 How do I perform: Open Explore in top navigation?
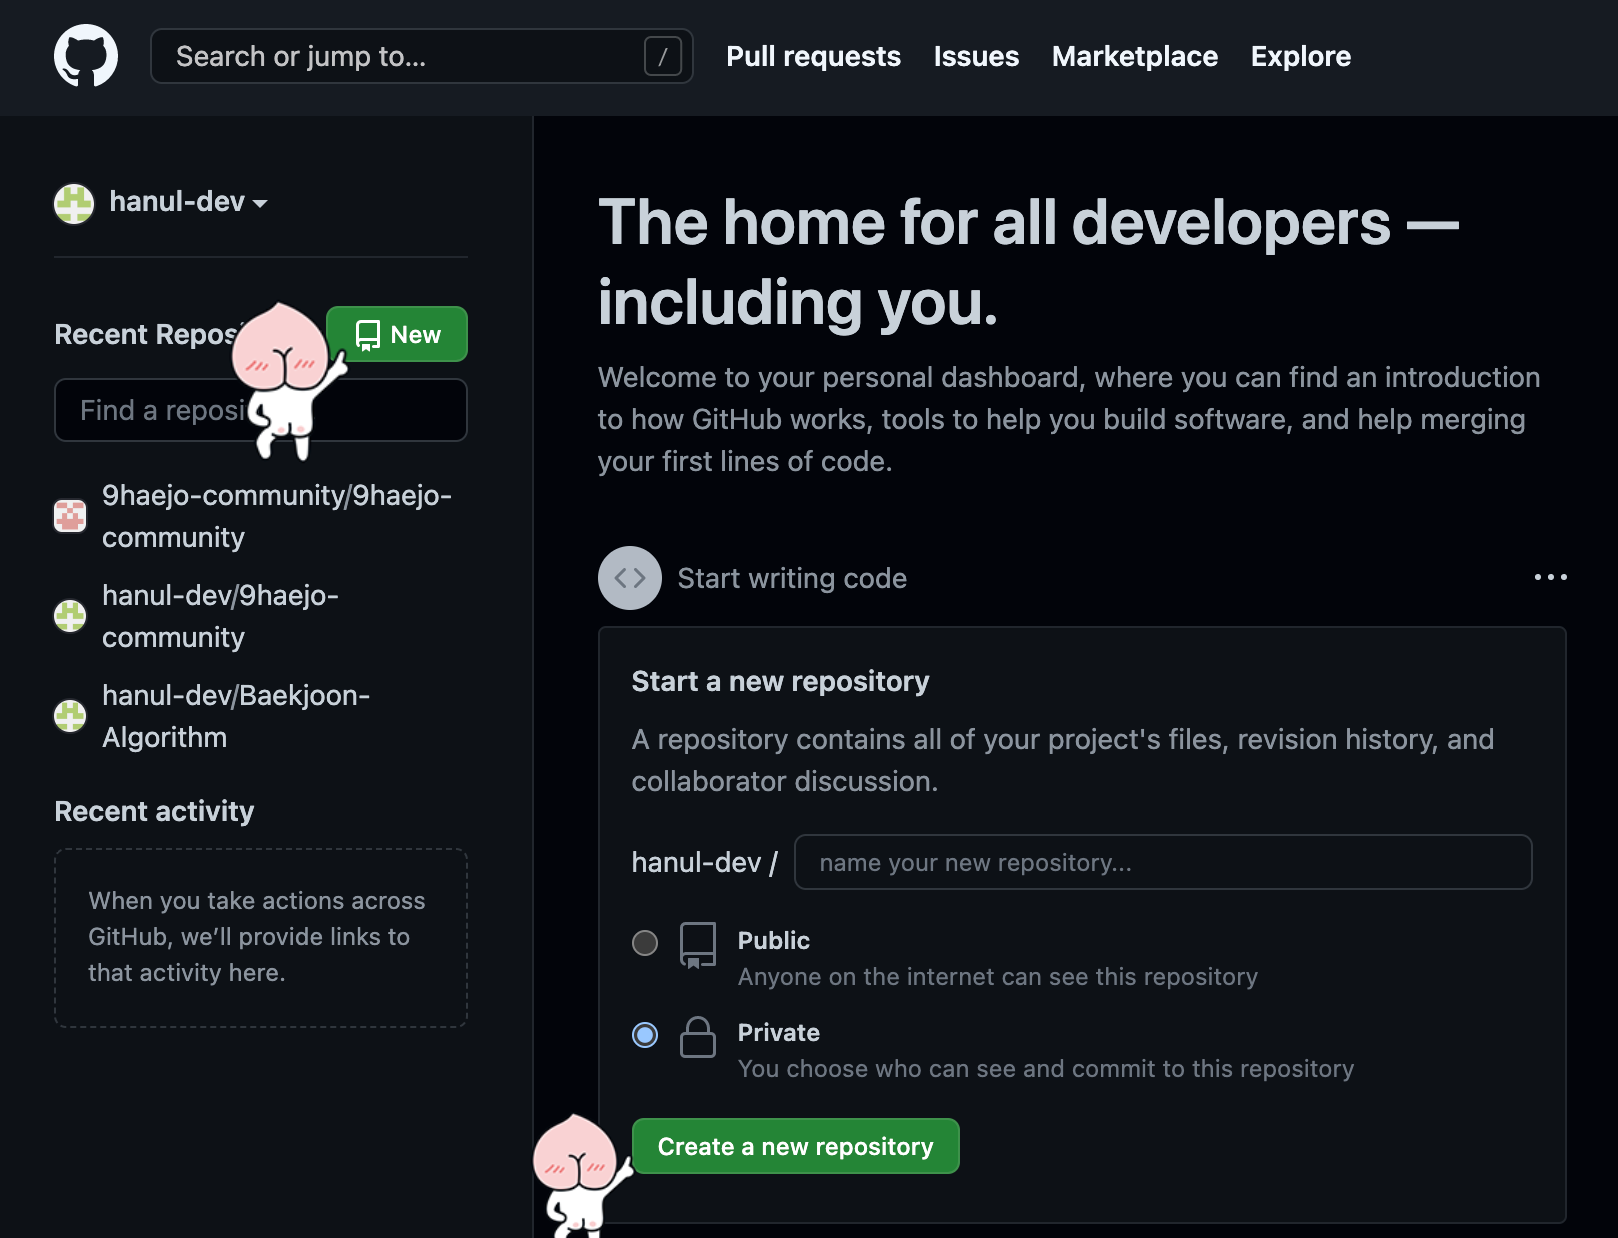(x=1300, y=56)
